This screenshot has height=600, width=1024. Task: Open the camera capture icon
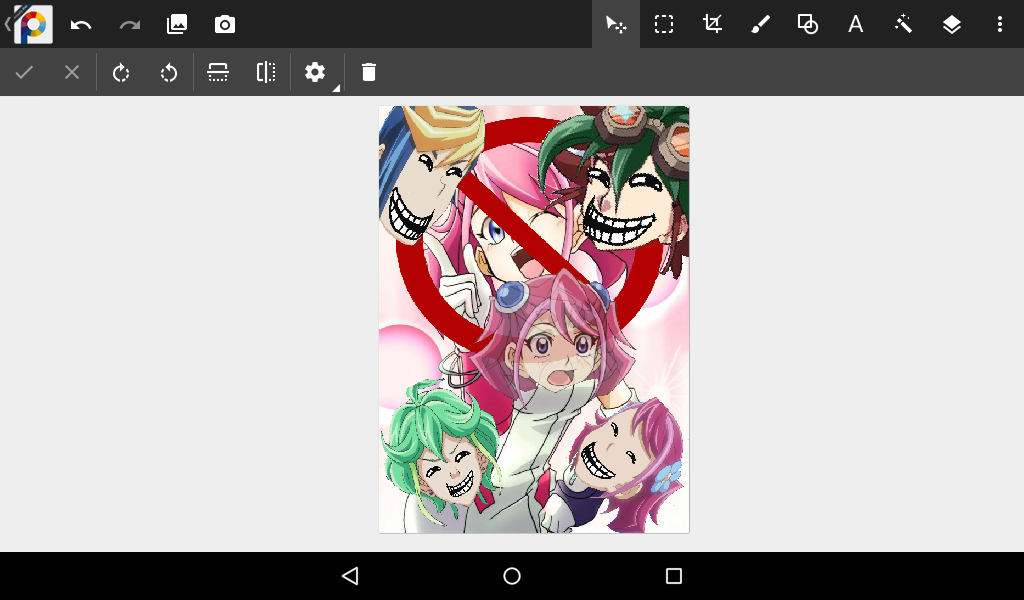pyautogui.click(x=225, y=25)
